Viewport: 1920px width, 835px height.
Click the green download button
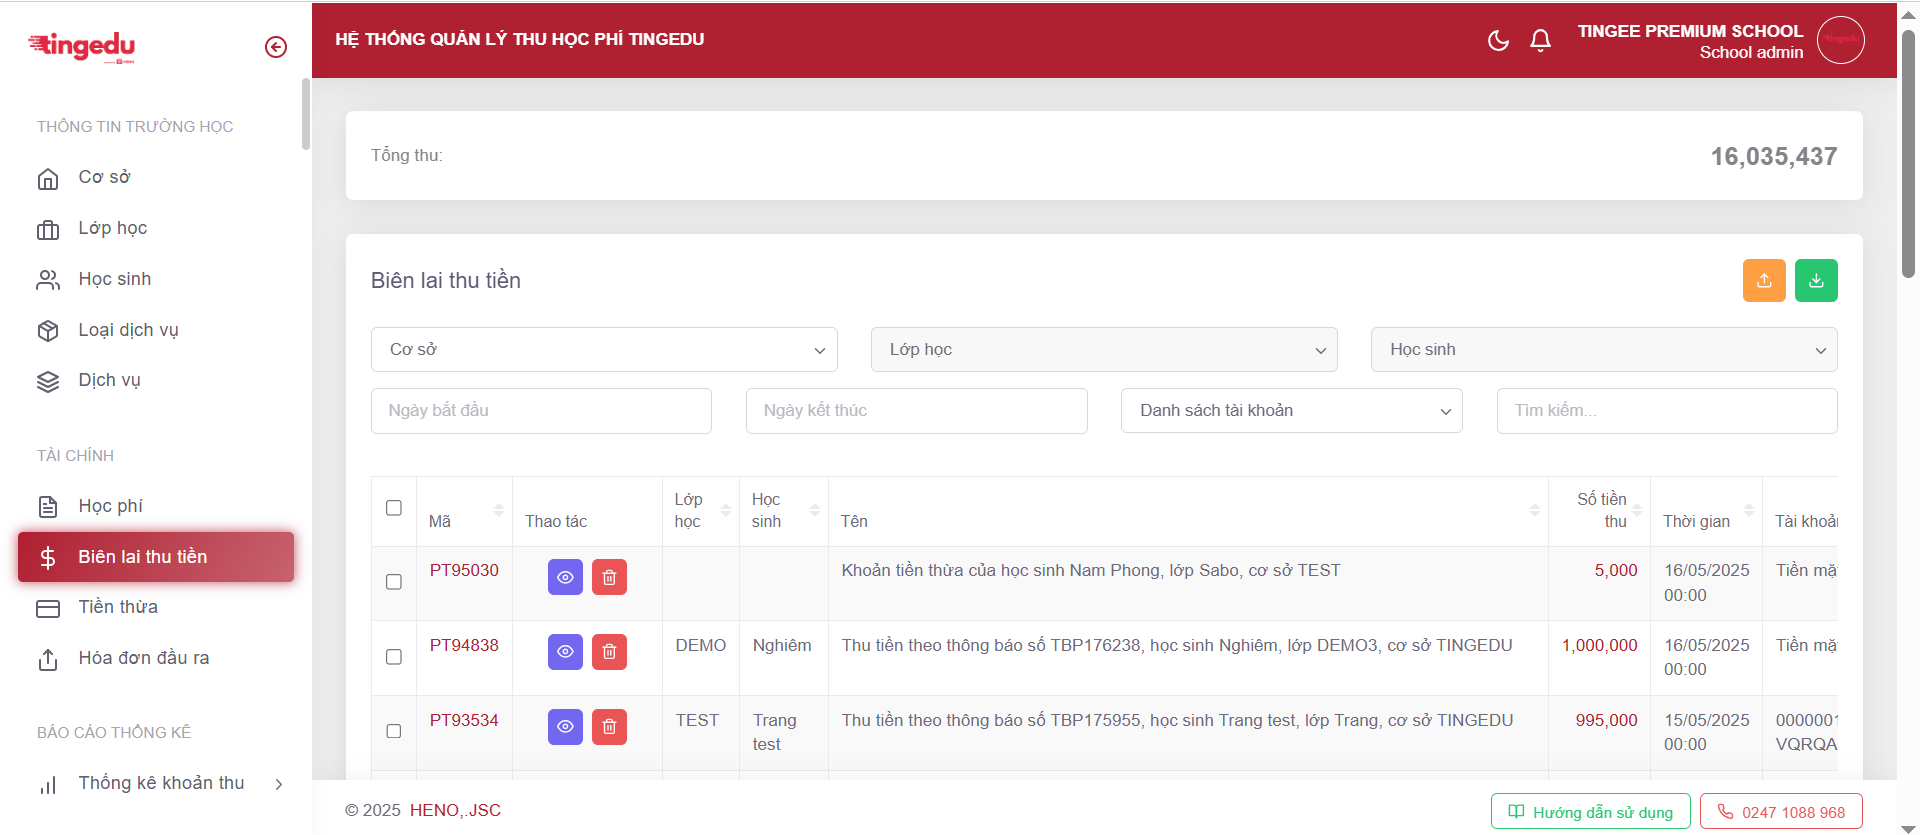(1816, 281)
